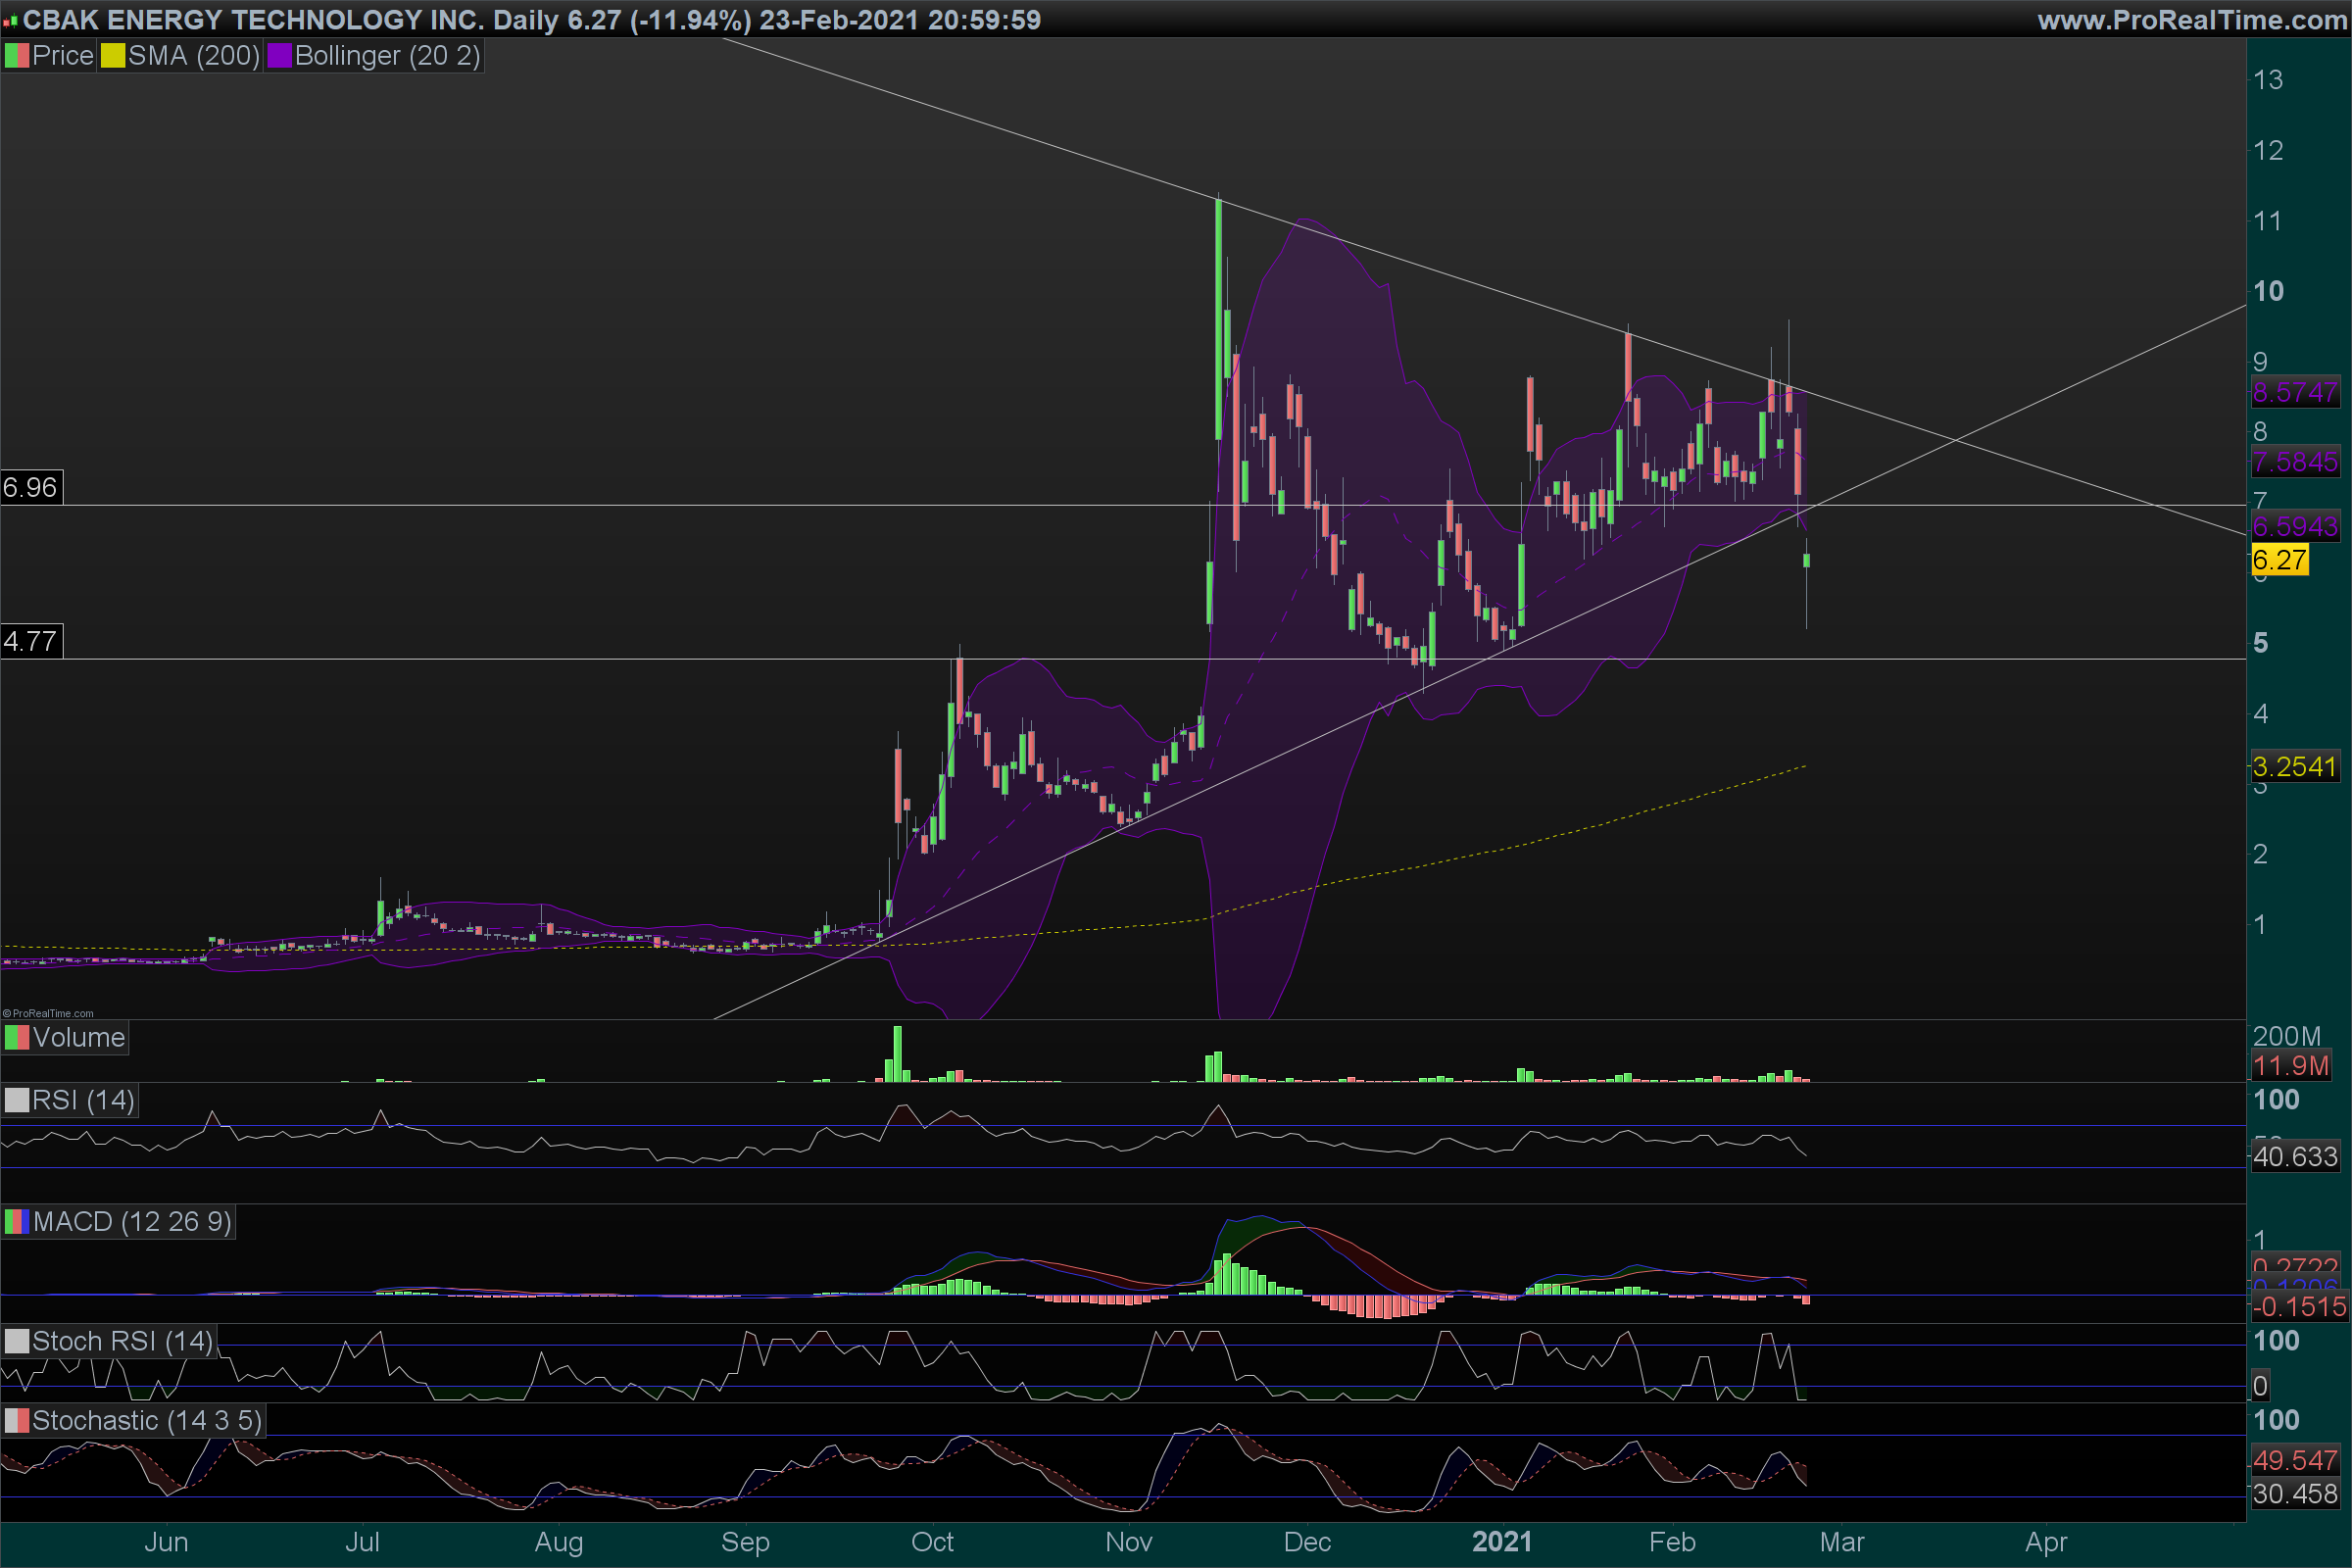Click the SMA (200) indicator label

(193, 56)
